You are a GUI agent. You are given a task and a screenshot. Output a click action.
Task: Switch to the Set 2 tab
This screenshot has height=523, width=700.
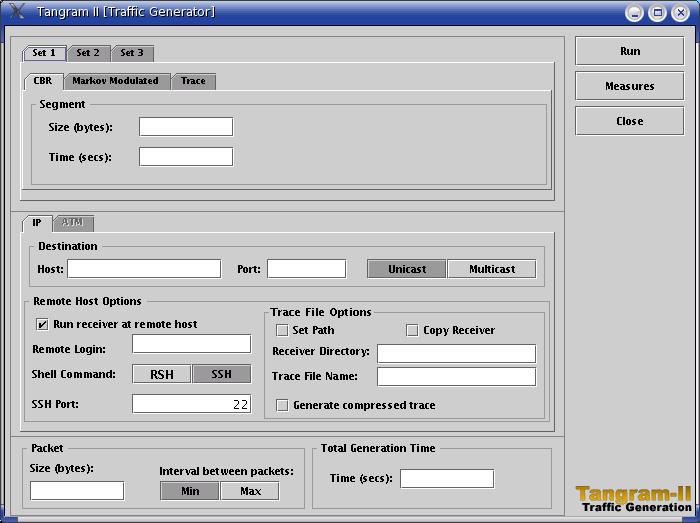click(x=88, y=53)
